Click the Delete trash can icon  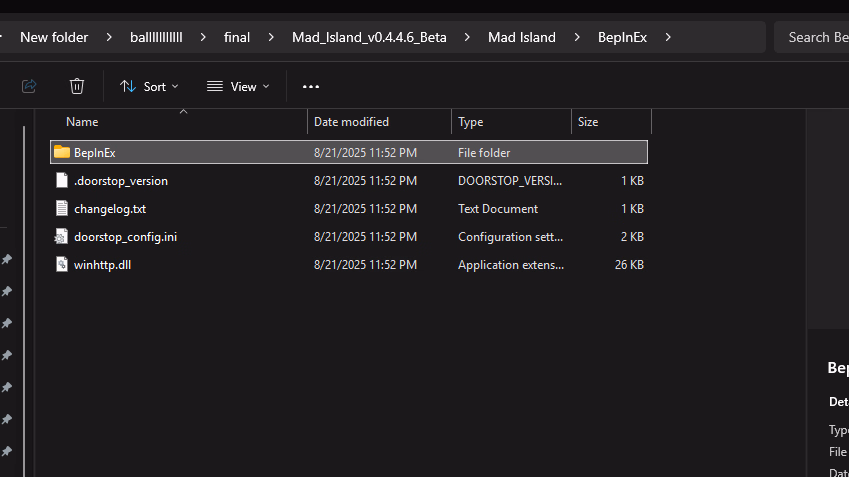(77, 86)
